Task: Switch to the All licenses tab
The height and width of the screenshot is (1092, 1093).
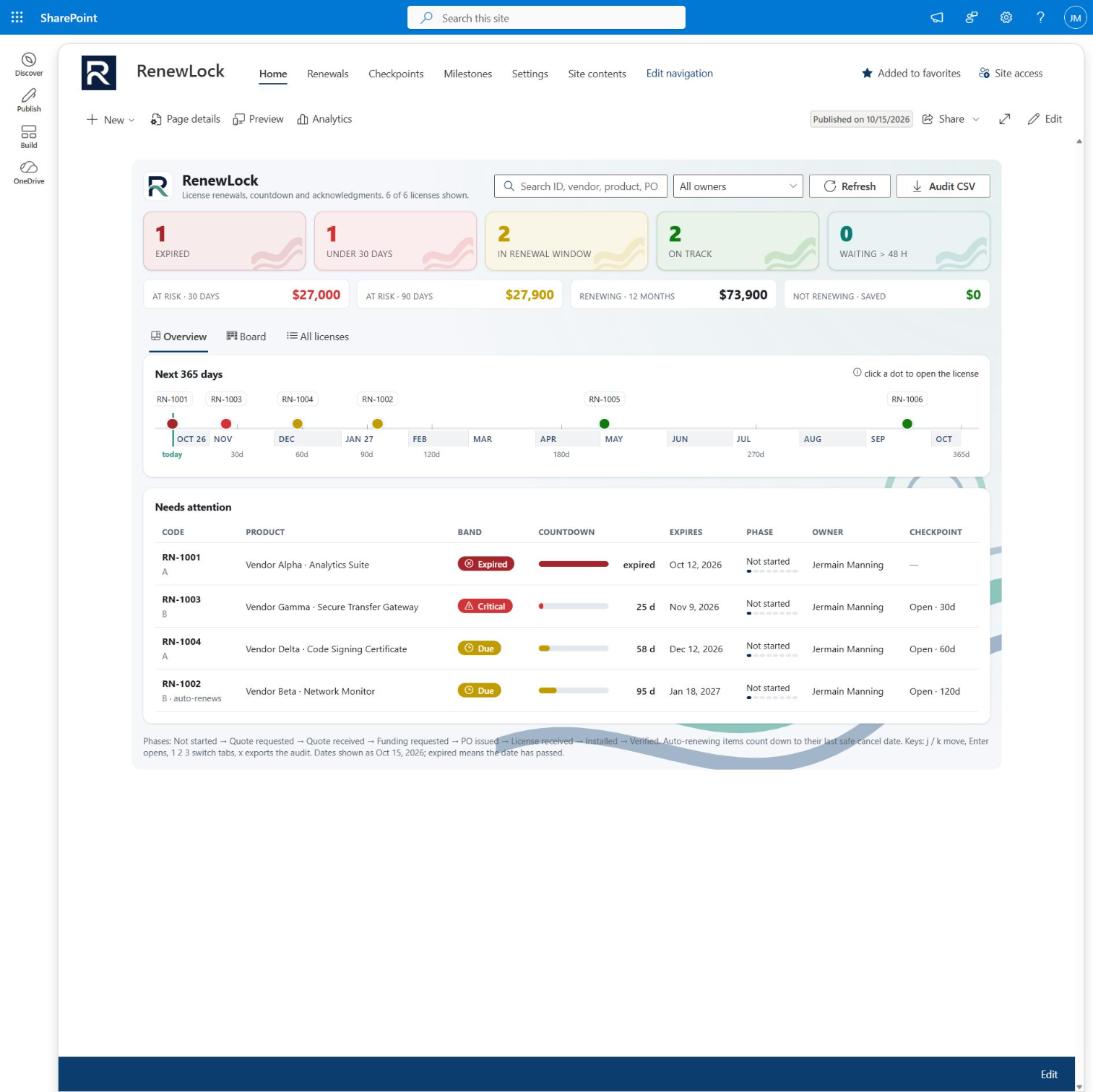Action: pos(317,337)
